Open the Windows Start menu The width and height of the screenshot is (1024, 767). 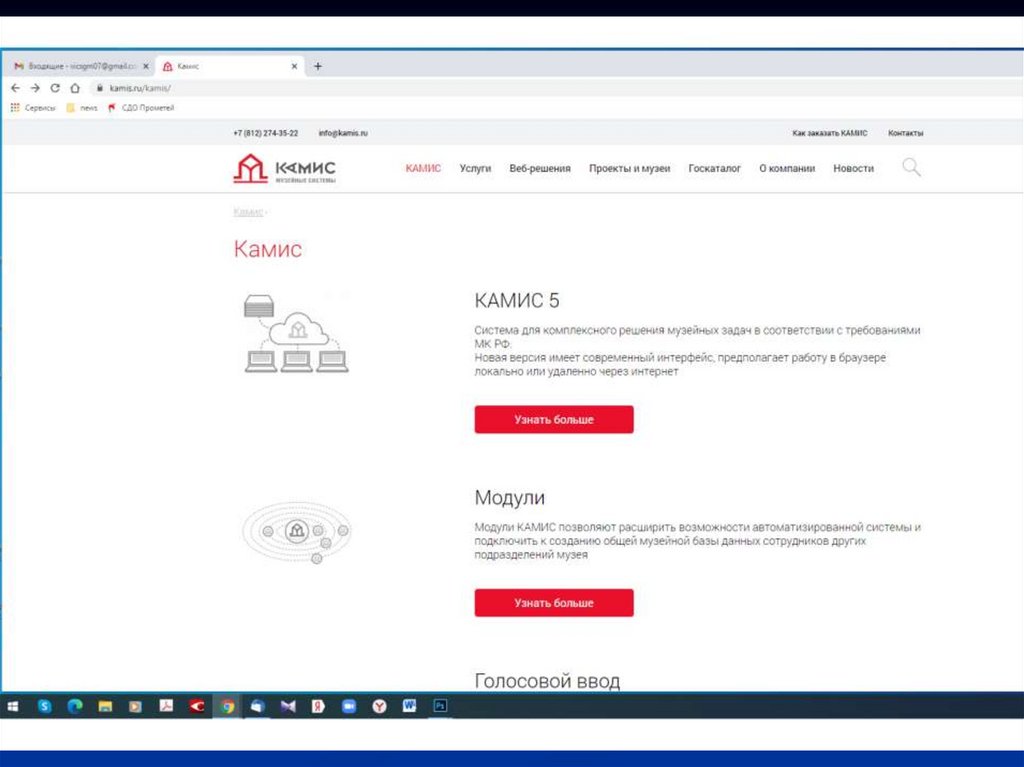(x=13, y=706)
